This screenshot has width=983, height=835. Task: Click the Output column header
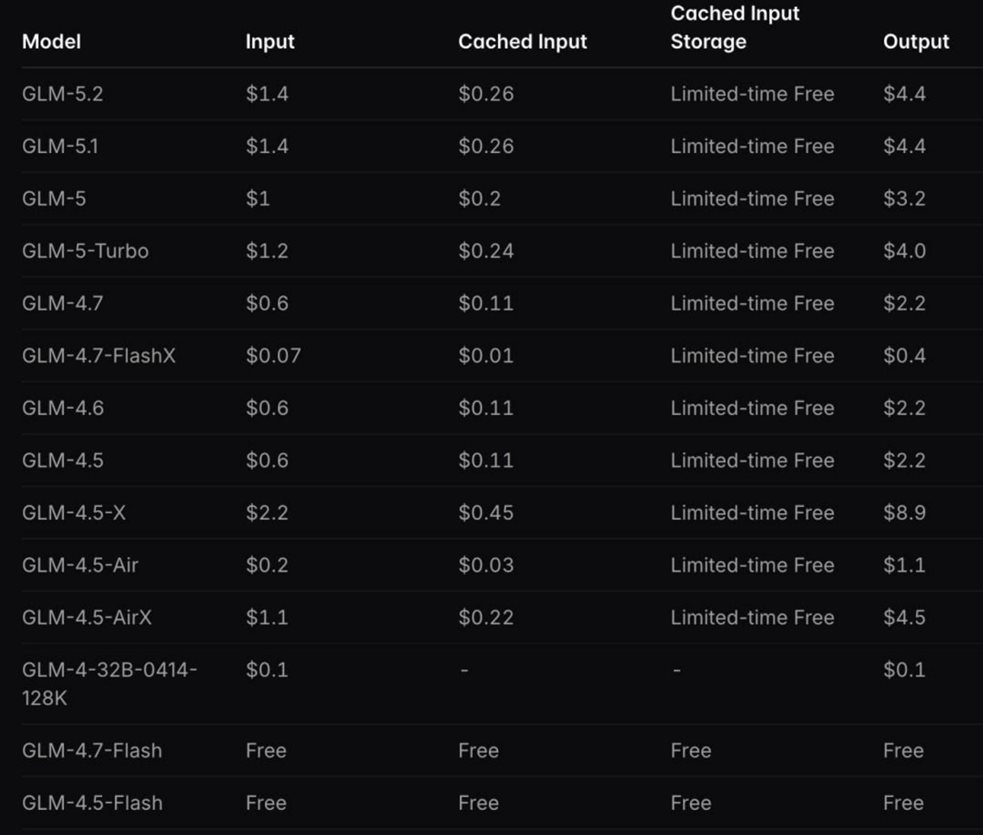click(x=916, y=41)
